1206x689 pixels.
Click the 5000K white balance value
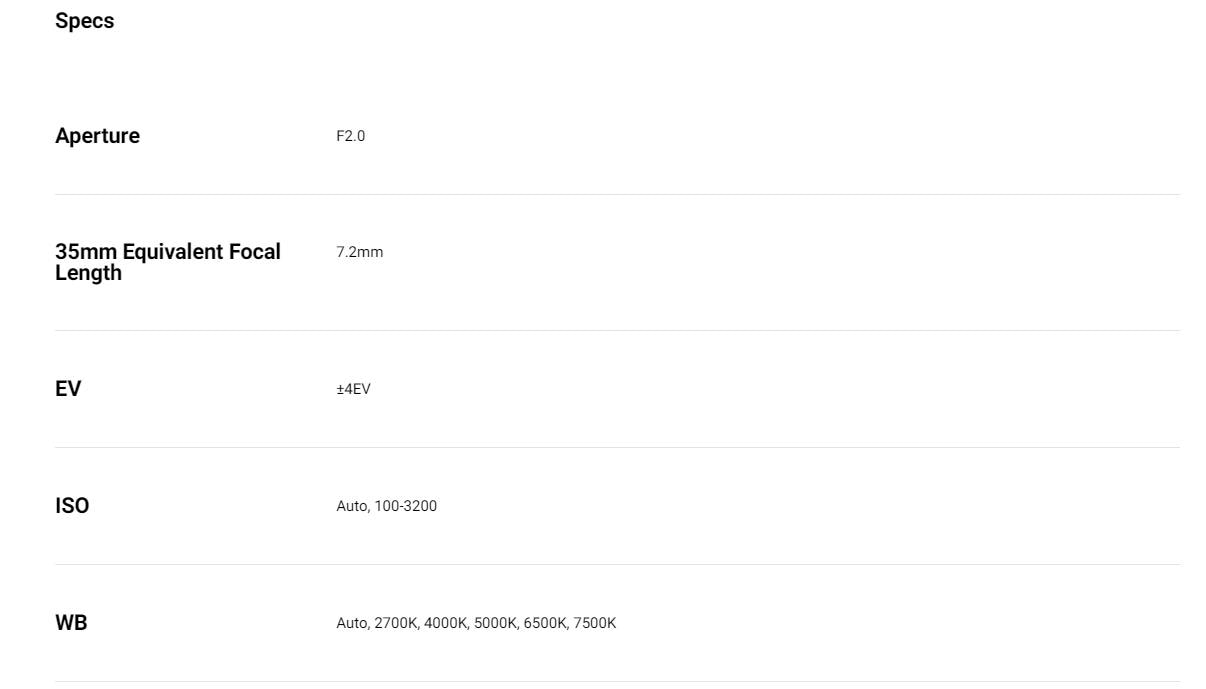(x=495, y=623)
